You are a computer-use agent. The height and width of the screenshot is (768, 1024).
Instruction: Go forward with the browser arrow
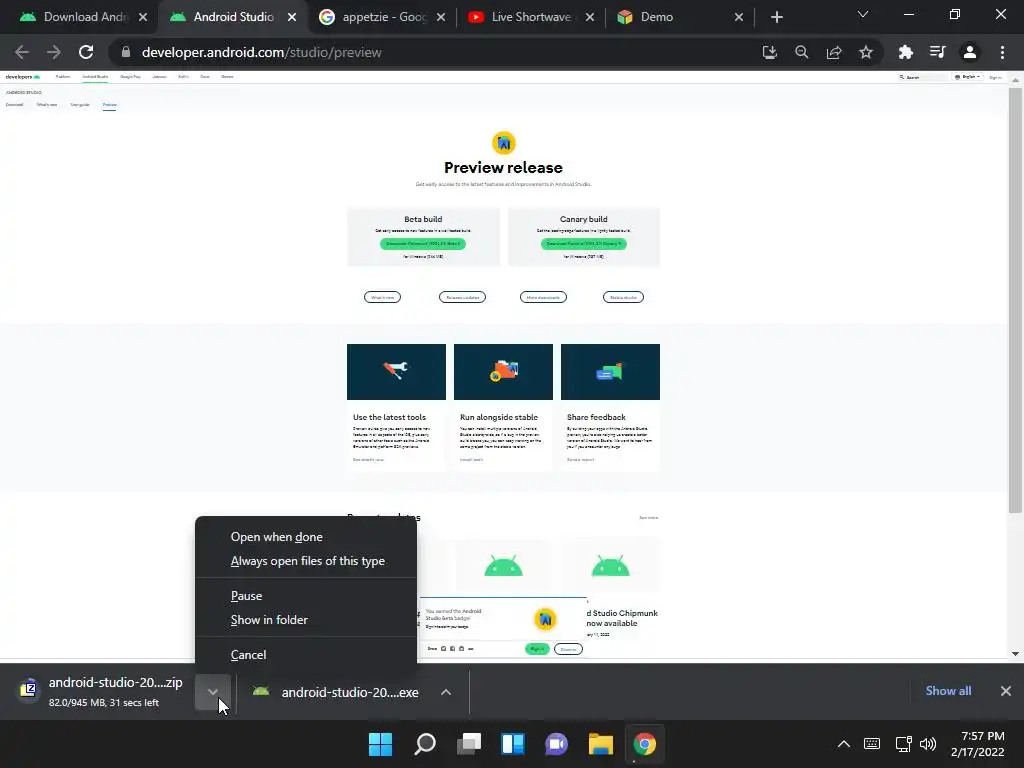54,52
